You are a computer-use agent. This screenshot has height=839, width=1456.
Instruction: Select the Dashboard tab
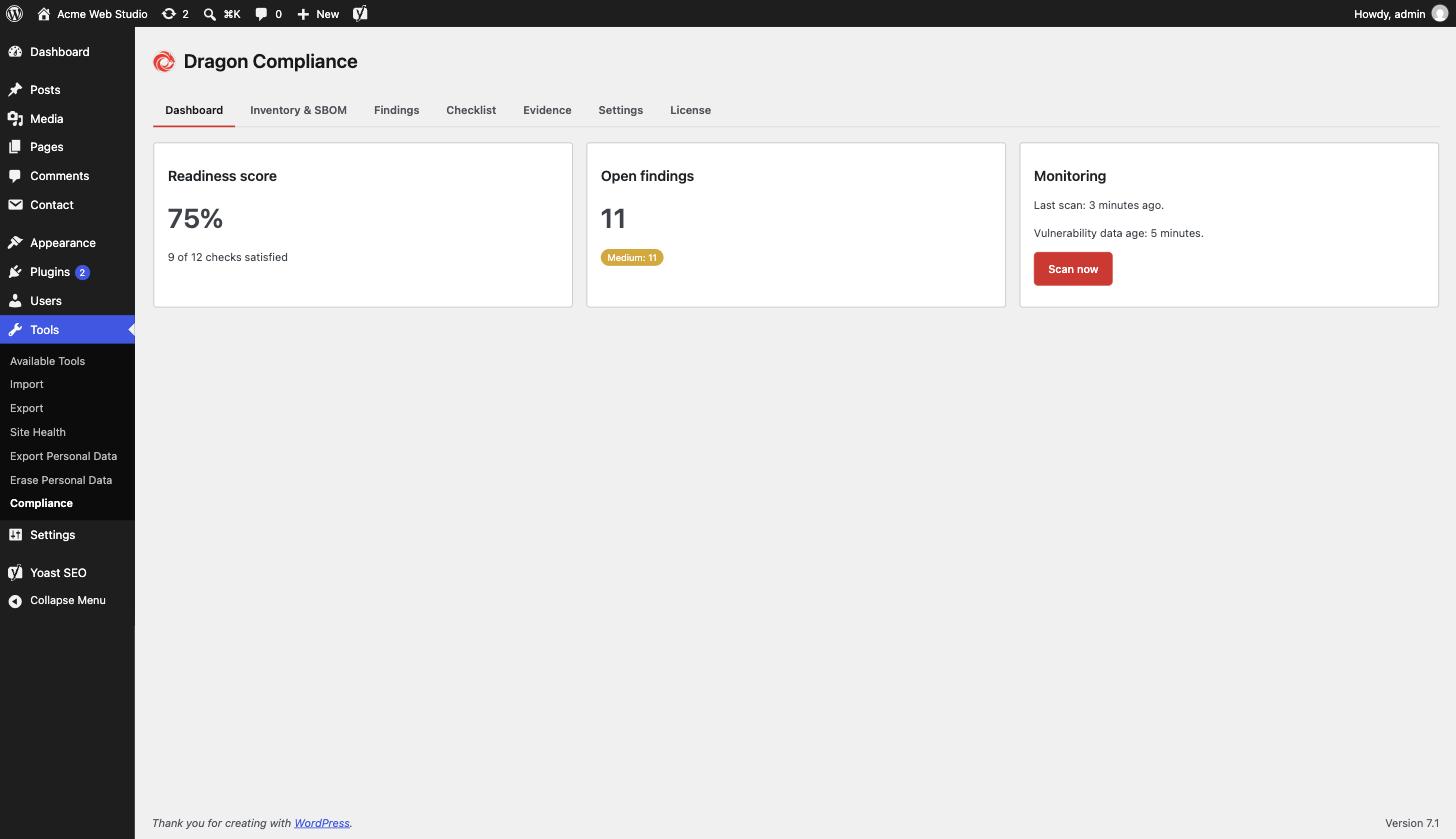pyautogui.click(x=194, y=110)
